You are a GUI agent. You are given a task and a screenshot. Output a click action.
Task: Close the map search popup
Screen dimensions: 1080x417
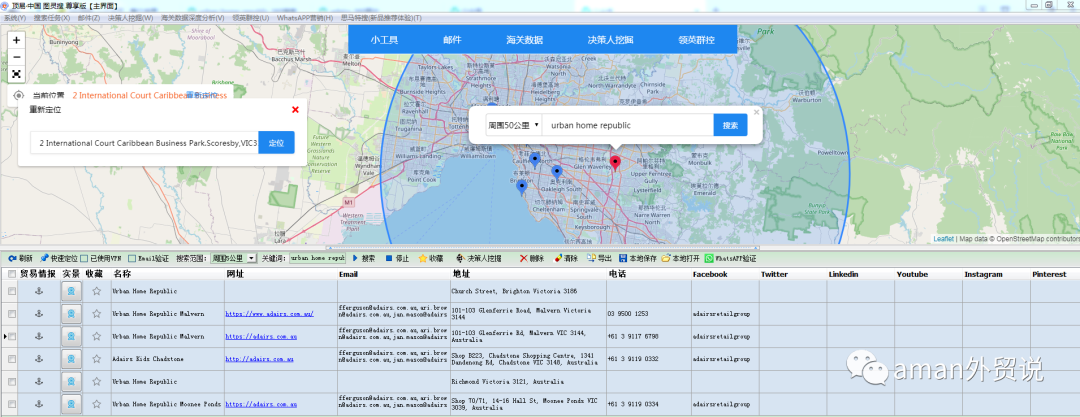756,112
